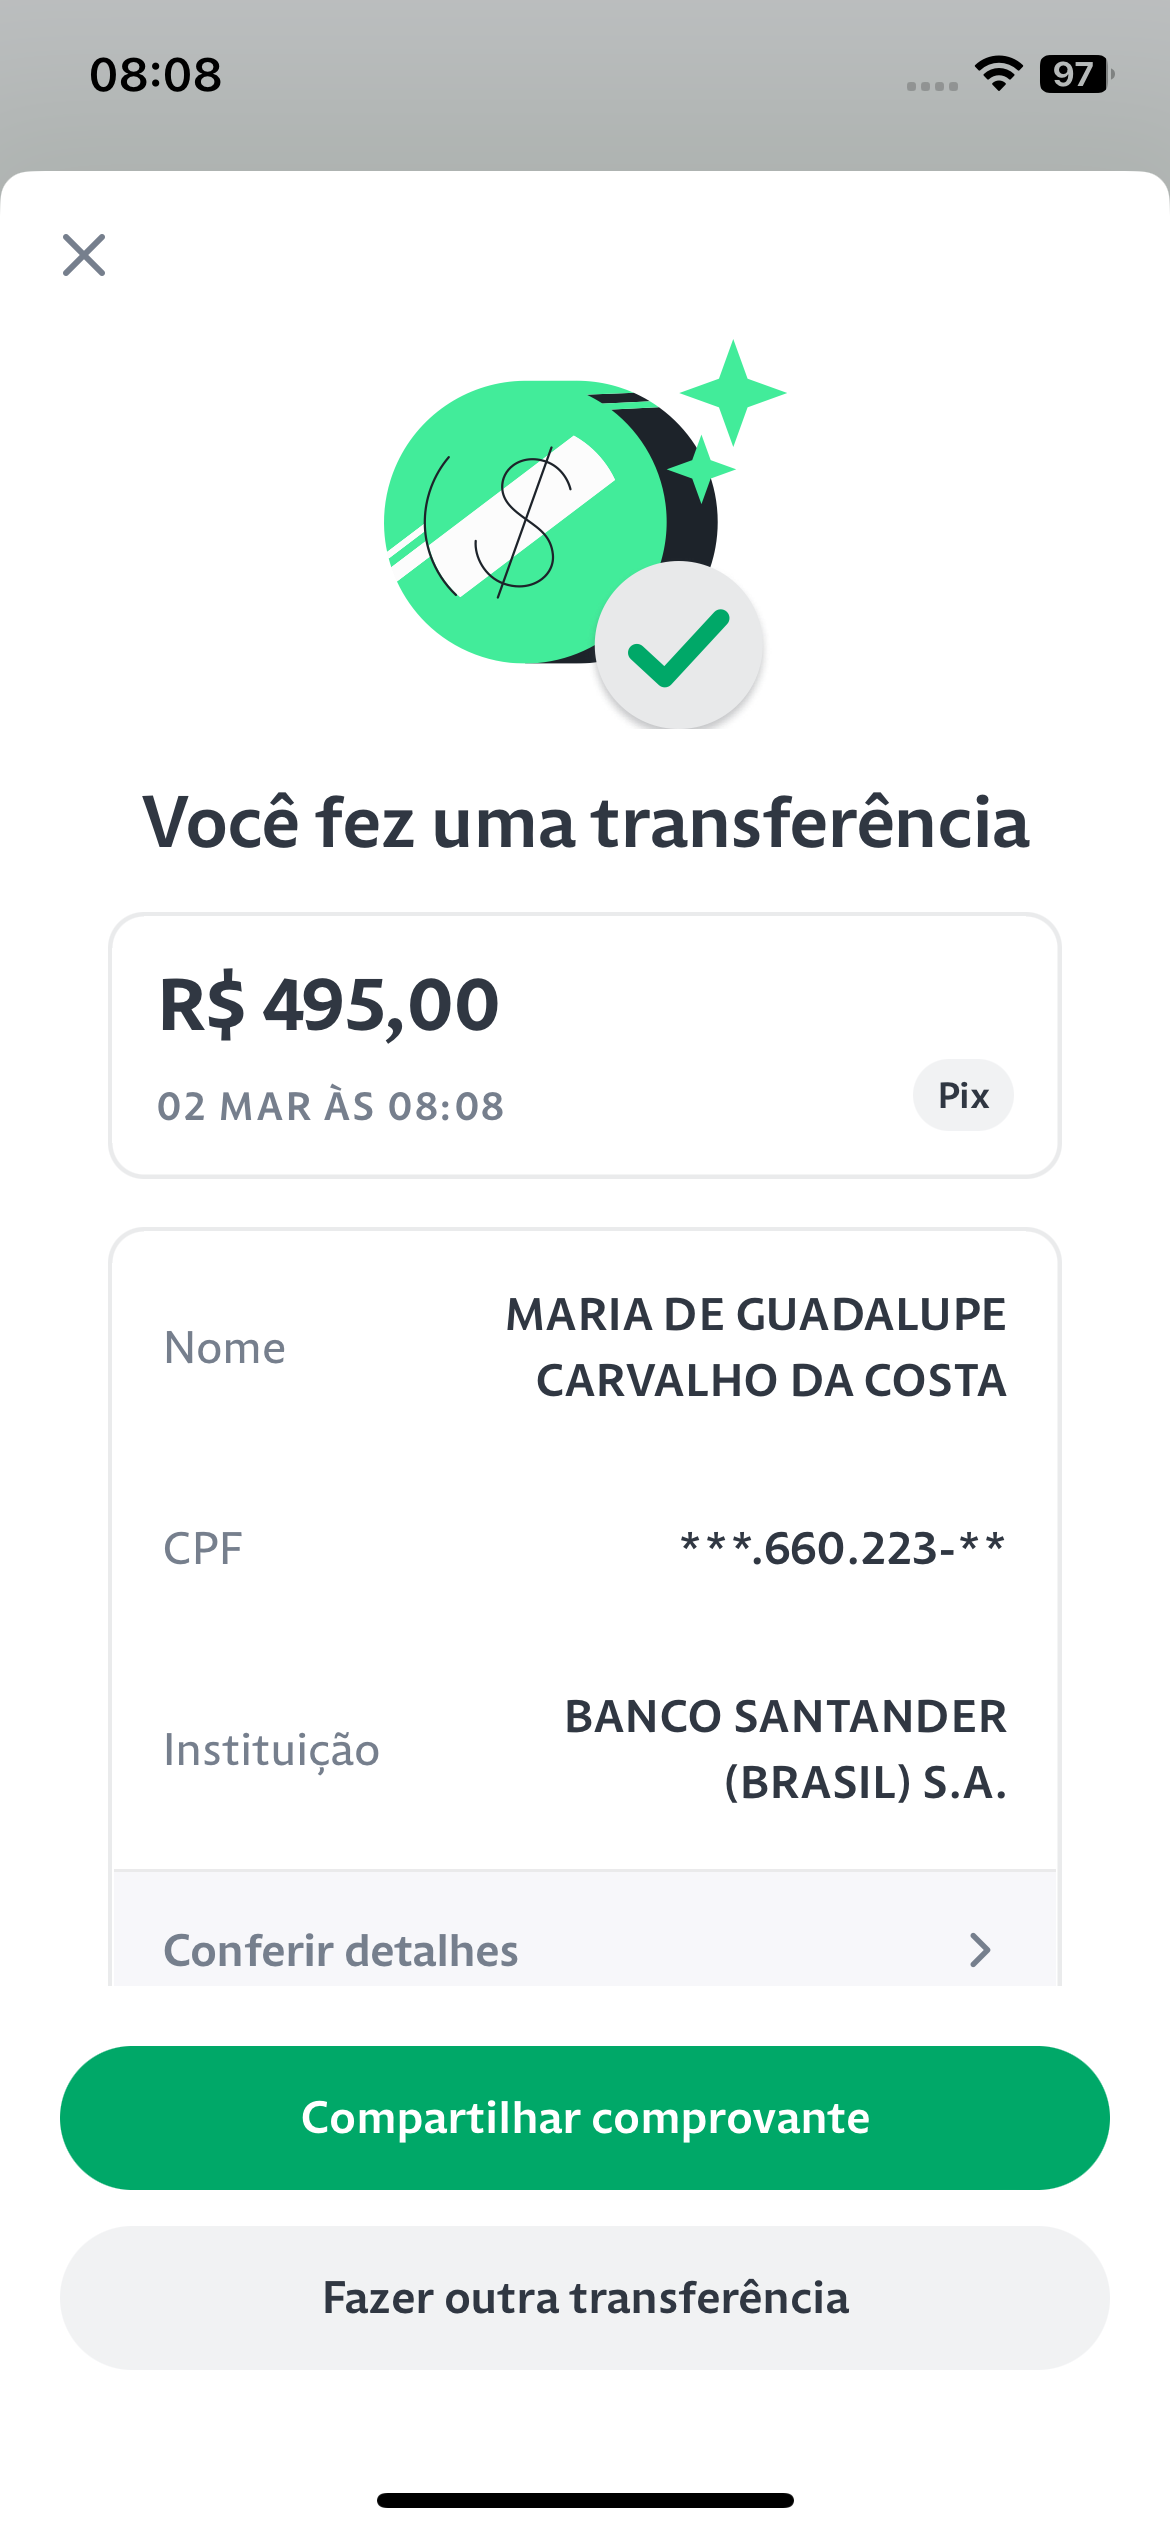The image size is (1170, 2532).
Task: Click the battery indicator showing 97
Action: [x=1077, y=74]
